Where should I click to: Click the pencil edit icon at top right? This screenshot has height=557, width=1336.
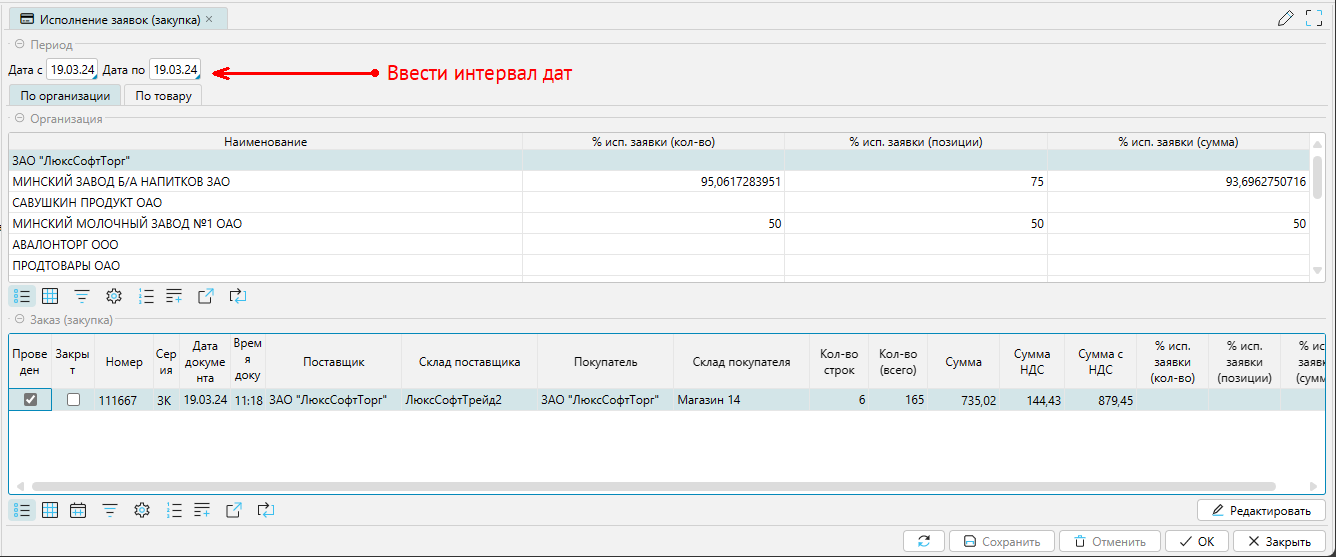(x=1286, y=18)
